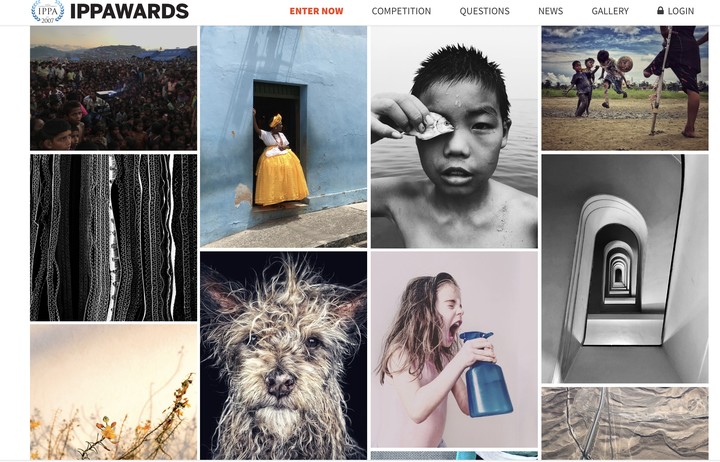
Task: View the aerial desert landscape photo
Action: click(x=625, y=423)
